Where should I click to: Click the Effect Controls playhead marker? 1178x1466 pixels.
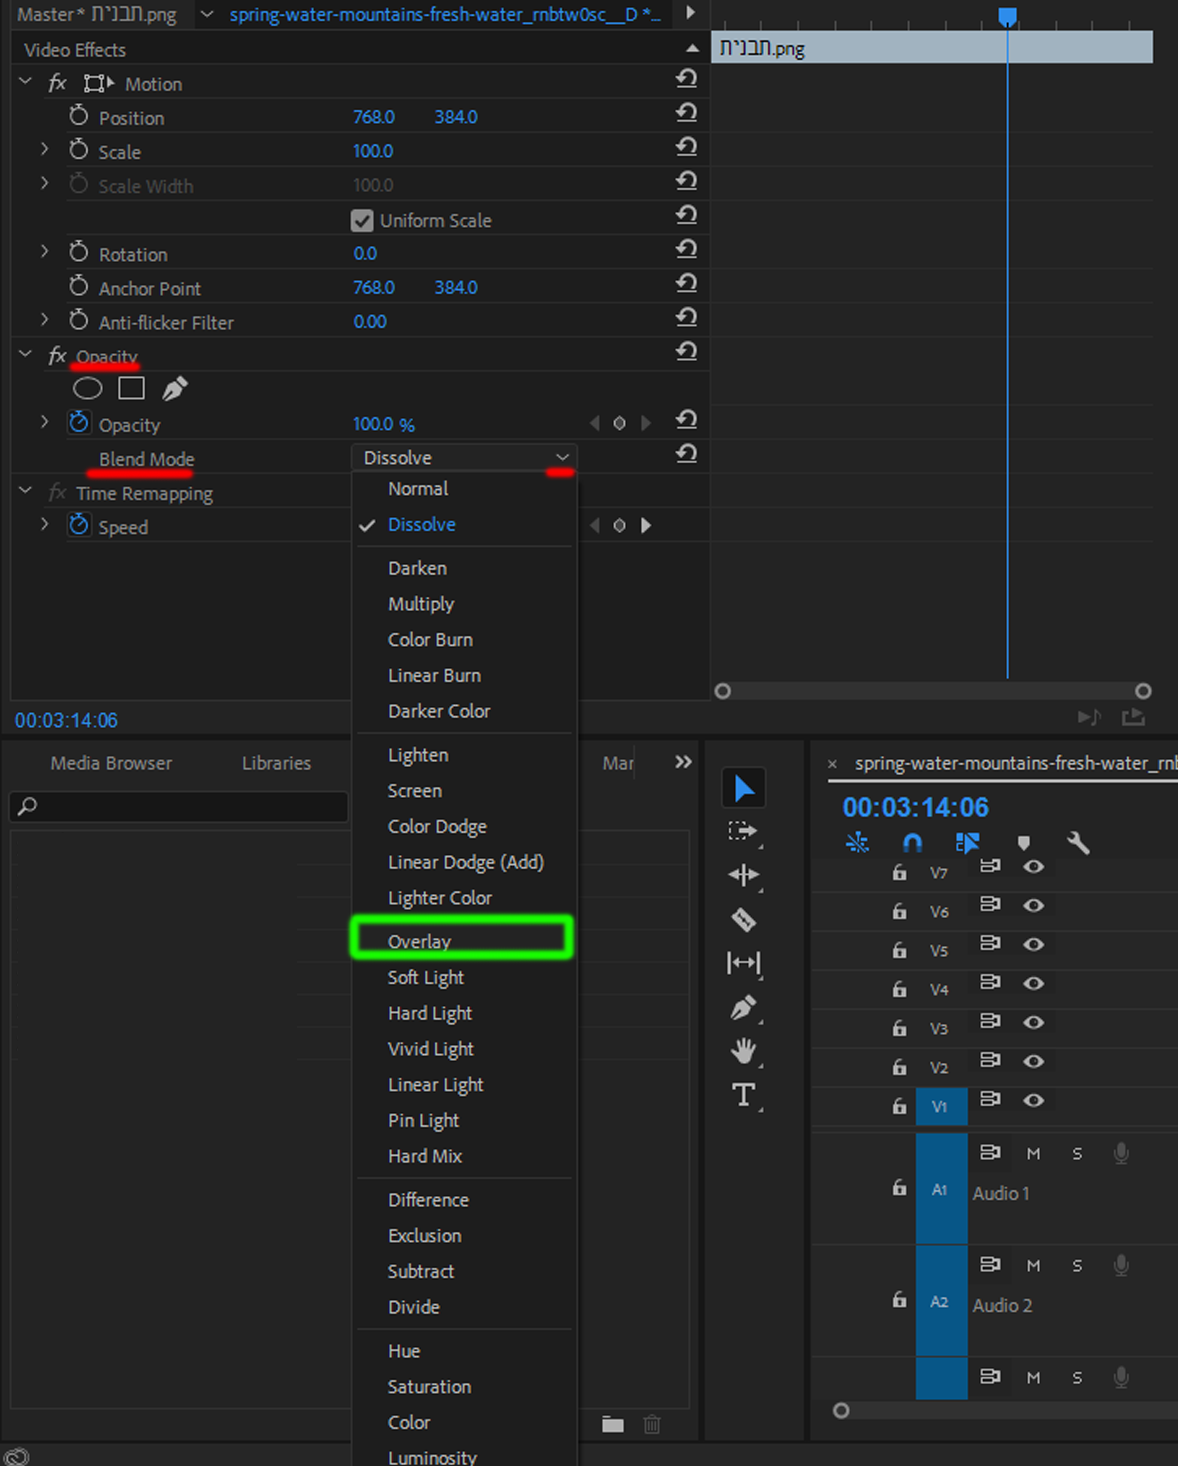[x=1007, y=16]
